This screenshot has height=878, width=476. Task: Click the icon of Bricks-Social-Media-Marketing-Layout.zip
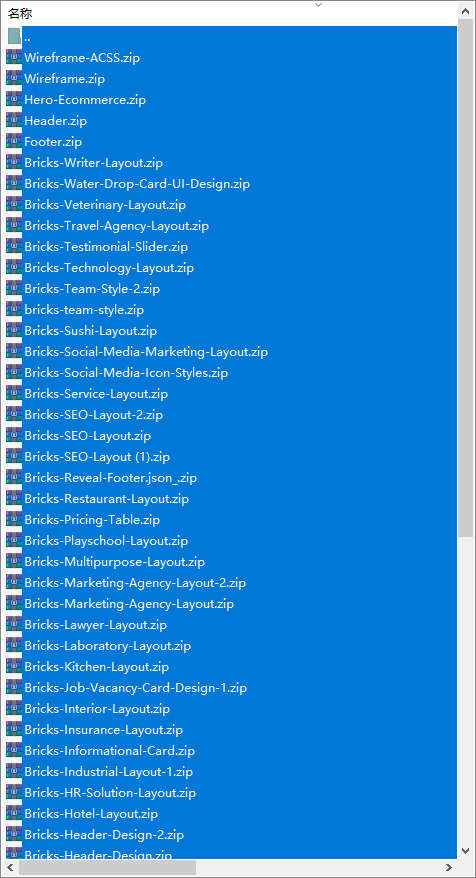(x=14, y=352)
